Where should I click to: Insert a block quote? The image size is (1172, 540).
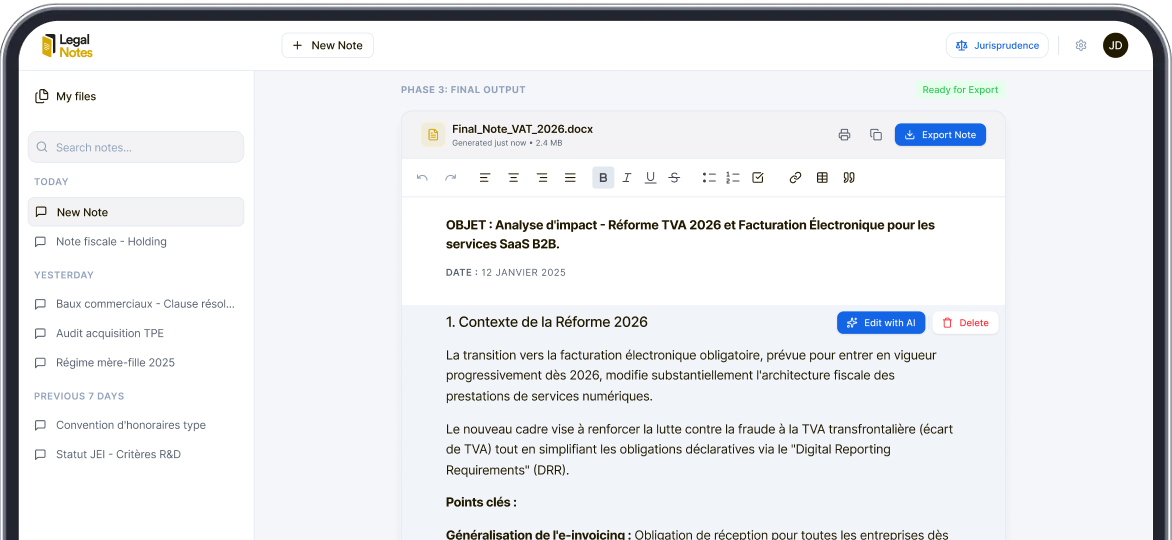(848, 178)
